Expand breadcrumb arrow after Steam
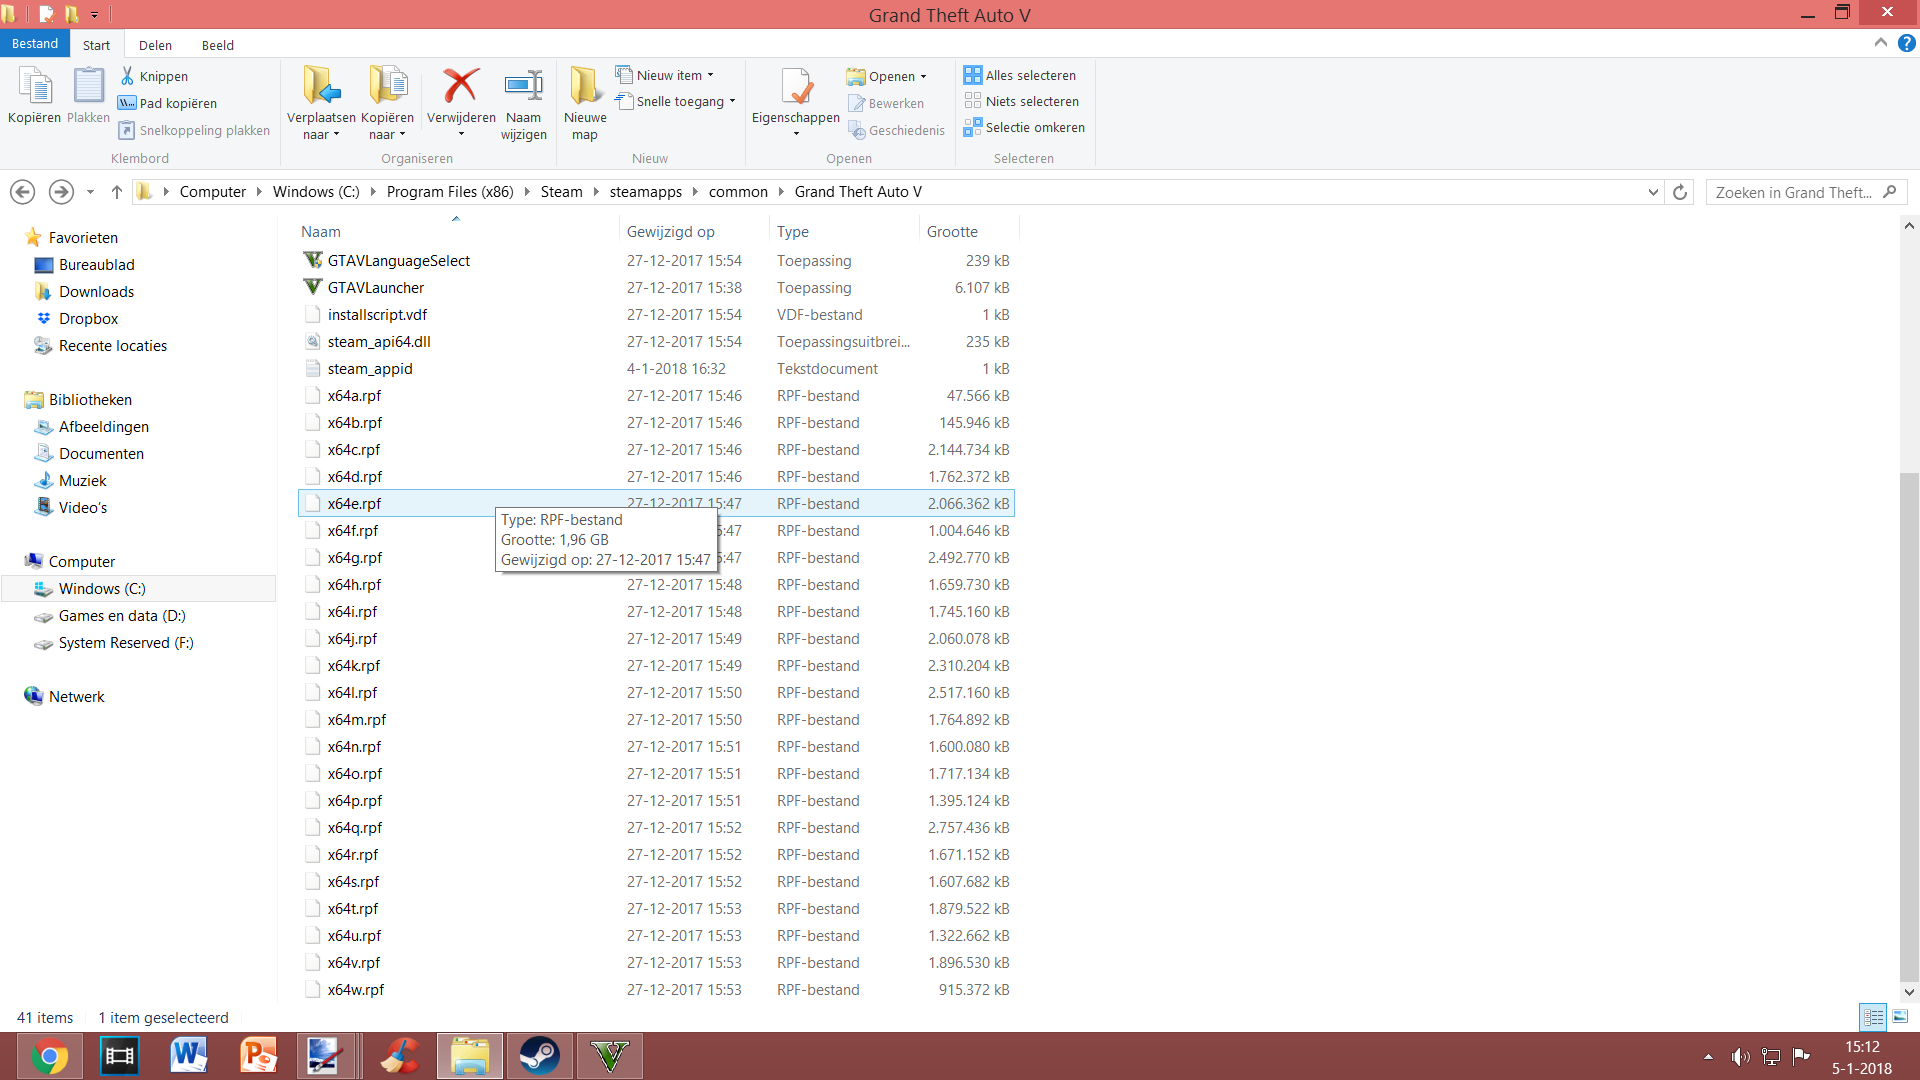 tap(596, 192)
